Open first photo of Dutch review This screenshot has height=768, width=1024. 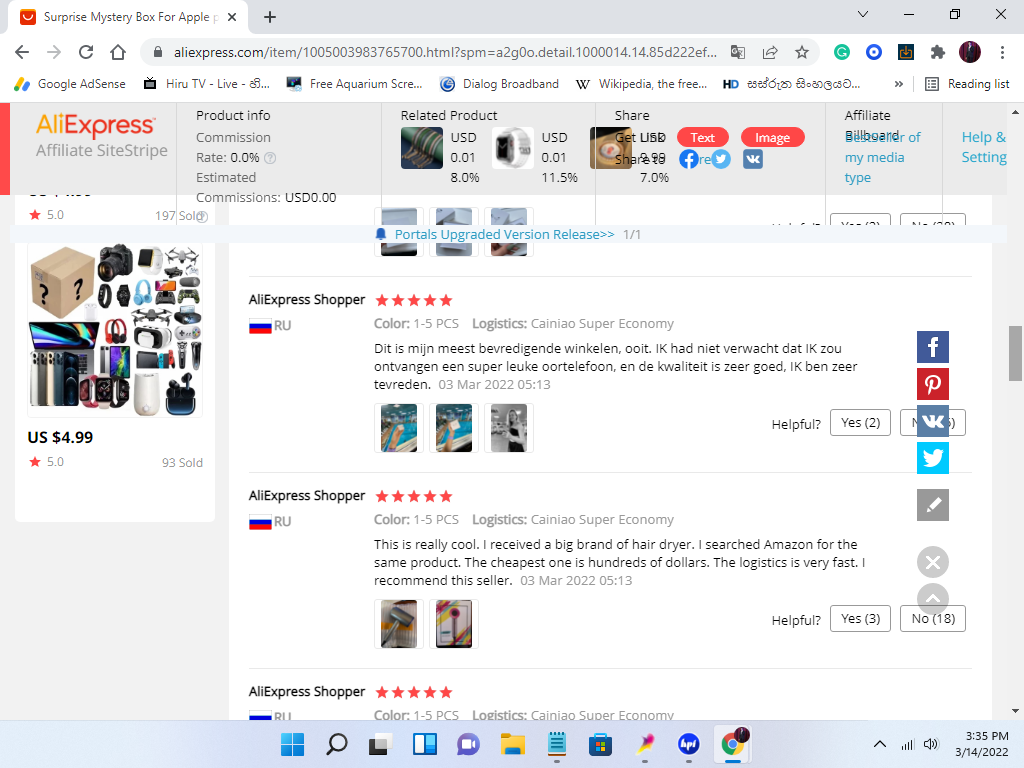point(399,428)
